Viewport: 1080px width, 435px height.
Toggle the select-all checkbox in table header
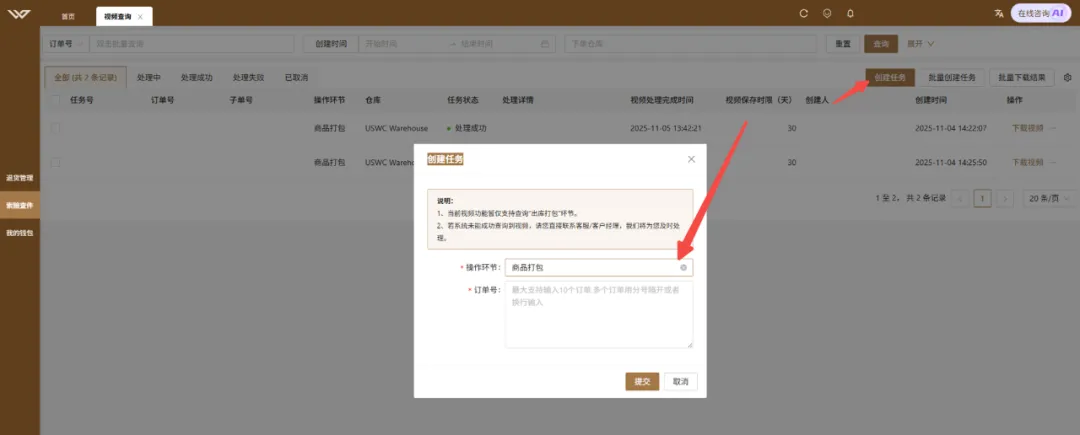[x=55, y=100]
